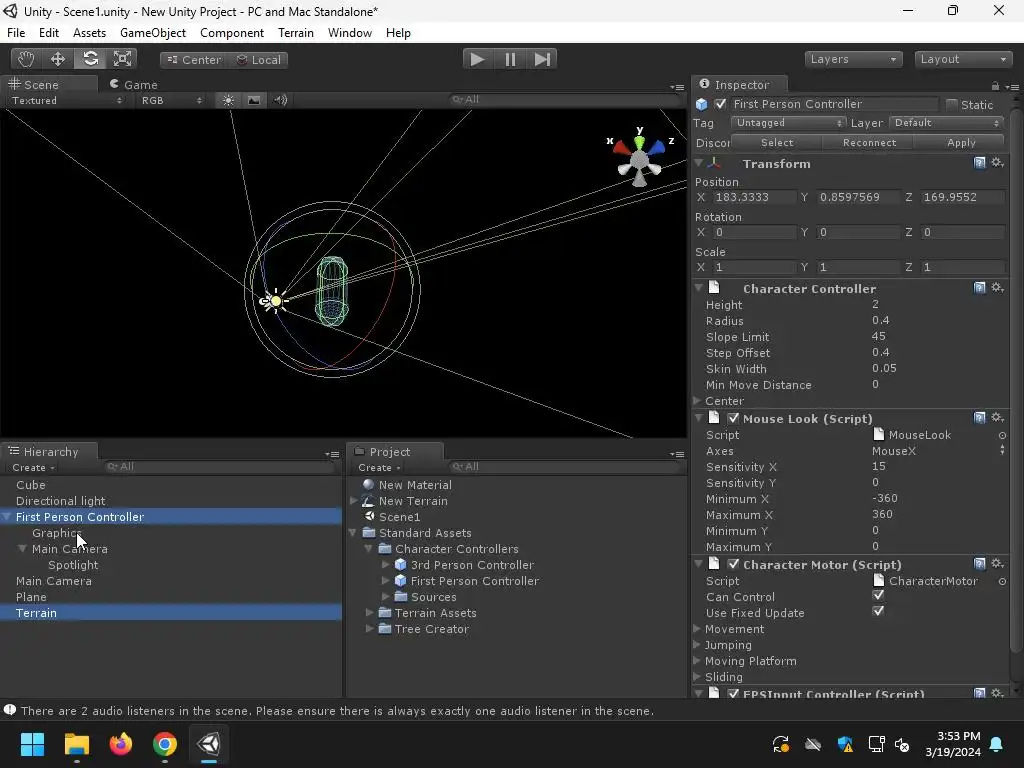
Task: Open the Layout dropdown
Action: 963,59
